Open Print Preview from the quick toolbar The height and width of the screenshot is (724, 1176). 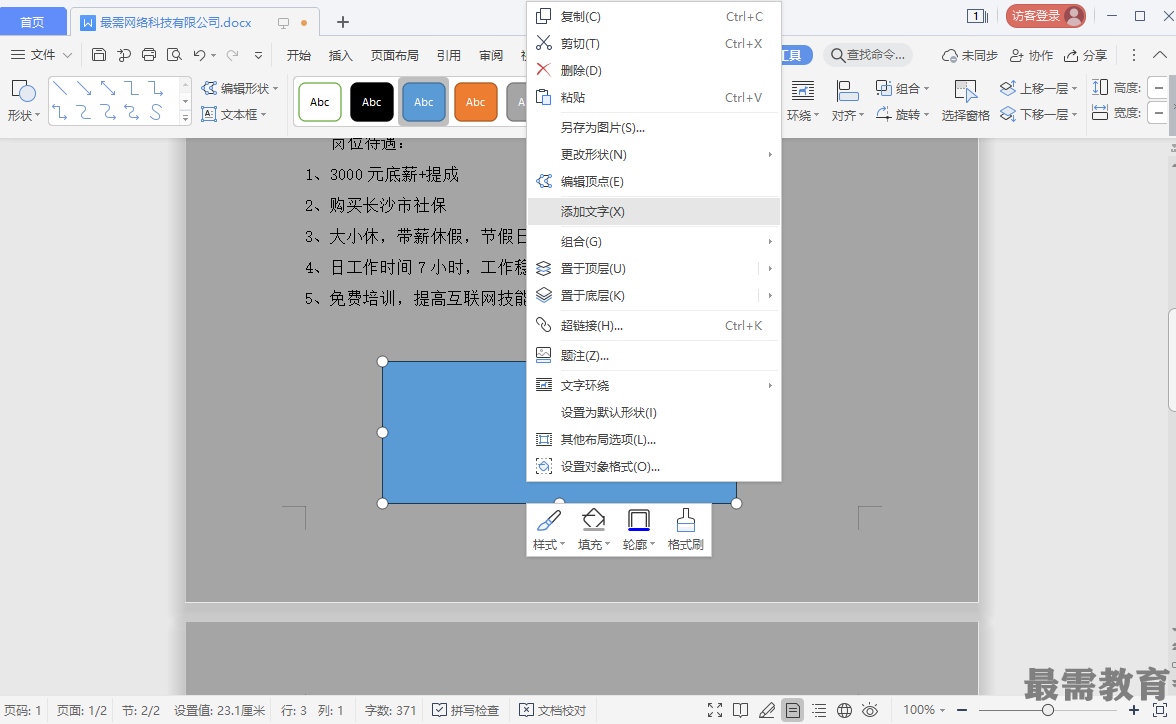(x=174, y=55)
